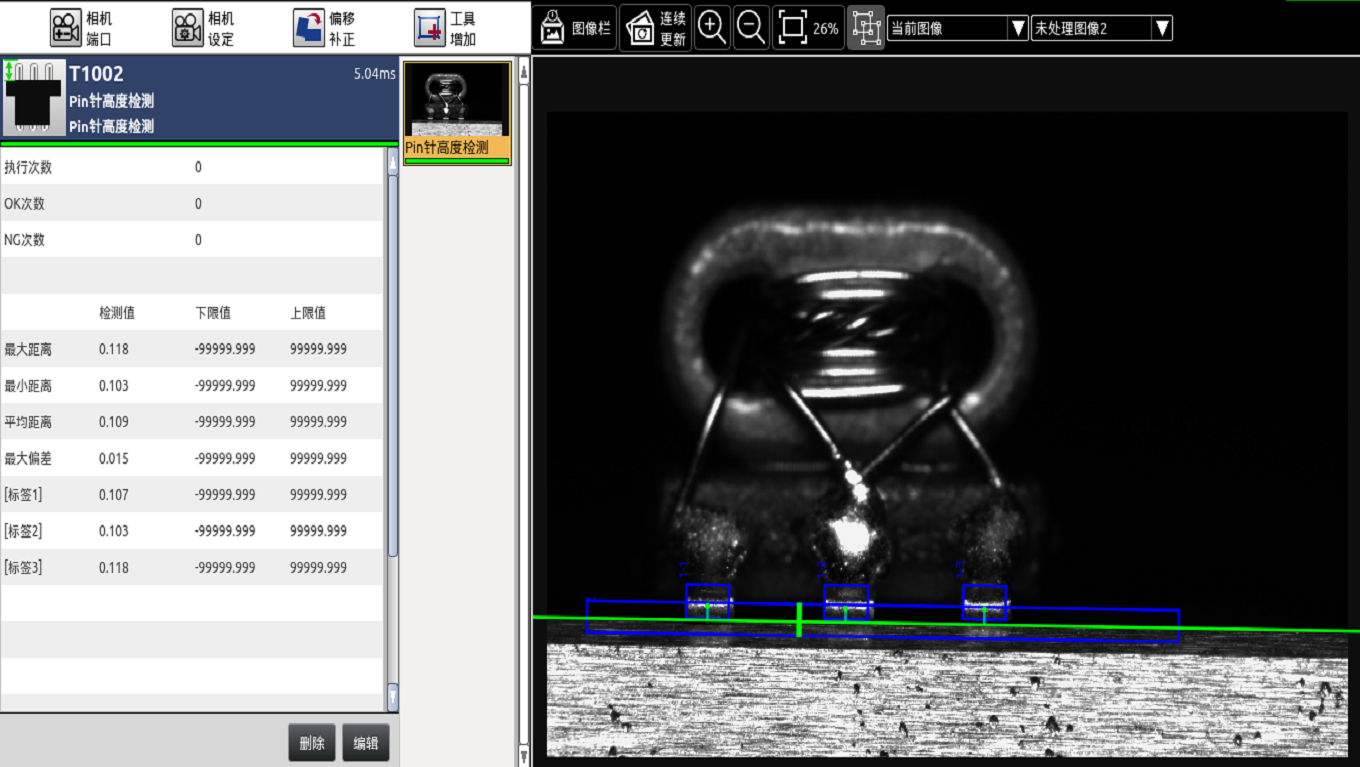Click the 平均距离 value 0.109
Viewport: 1360px width, 767px height.
114,422
